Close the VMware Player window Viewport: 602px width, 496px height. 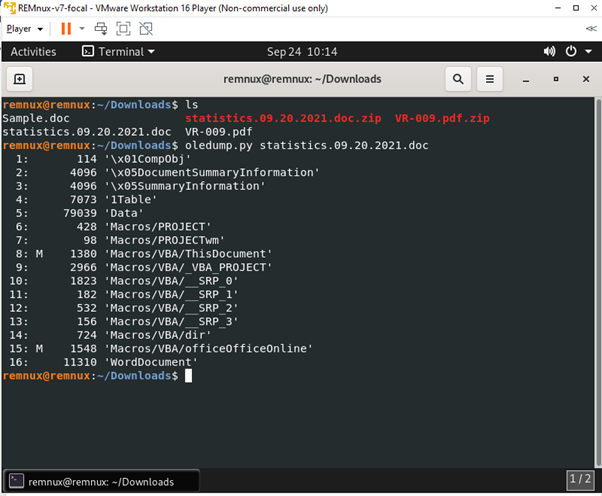click(x=594, y=8)
